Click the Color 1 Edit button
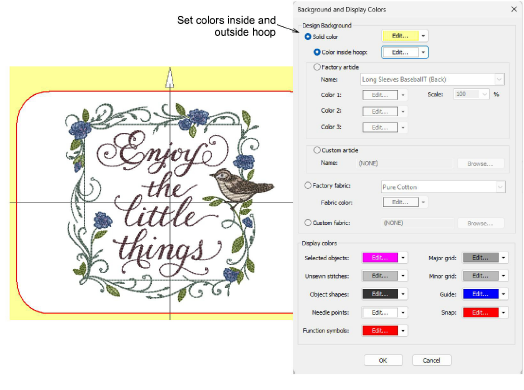This screenshot has width=524, height=390. [380, 95]
